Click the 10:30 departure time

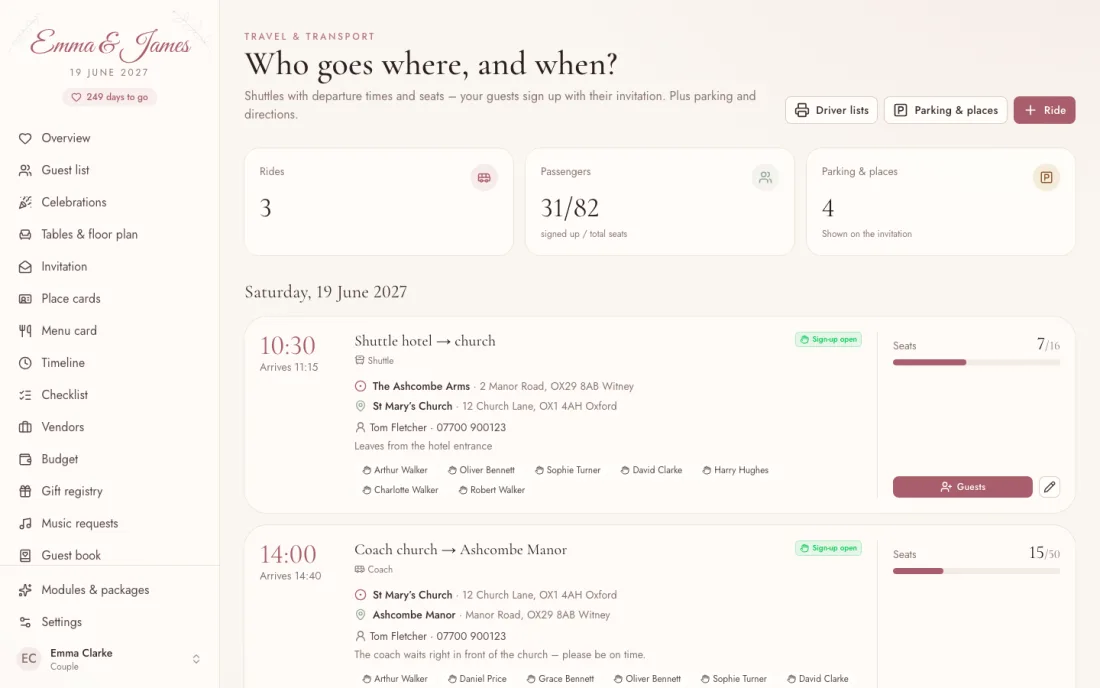[288, 346]
